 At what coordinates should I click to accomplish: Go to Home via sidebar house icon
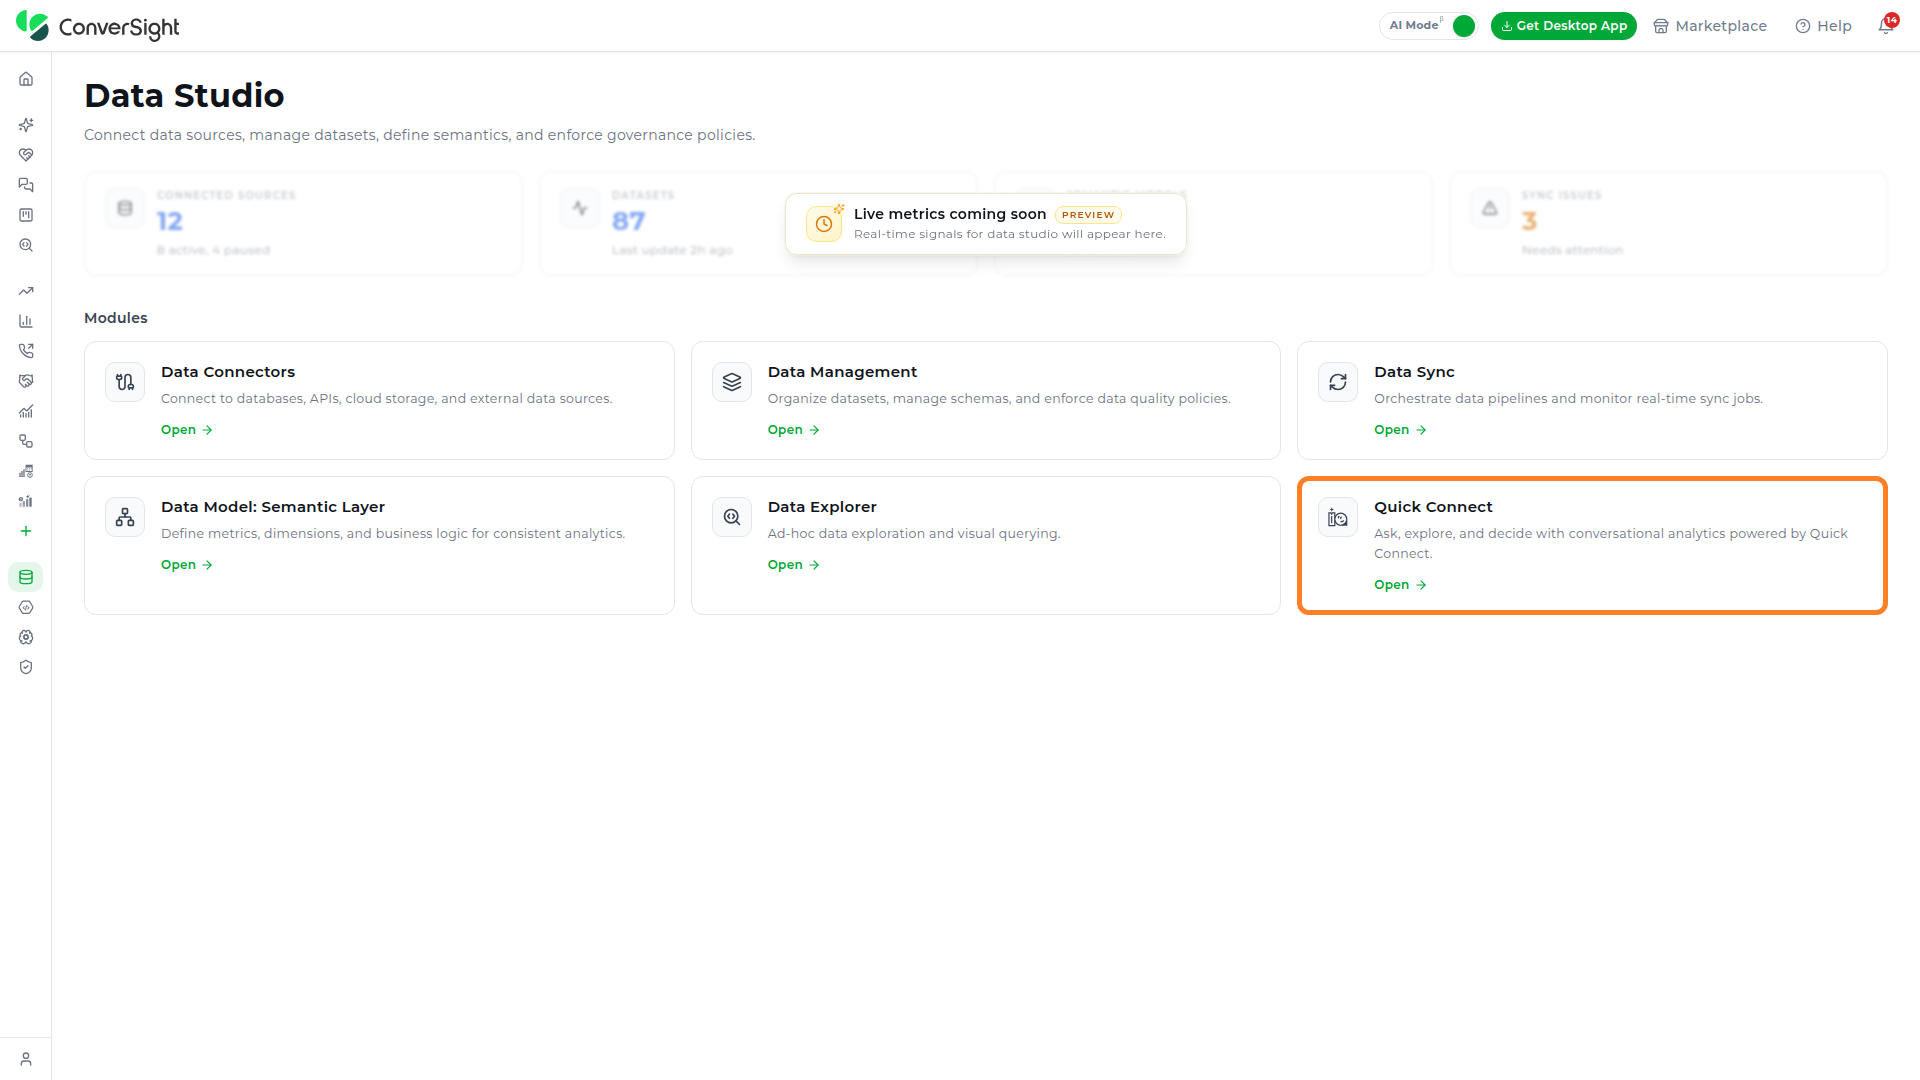click(x=26, y=79)
